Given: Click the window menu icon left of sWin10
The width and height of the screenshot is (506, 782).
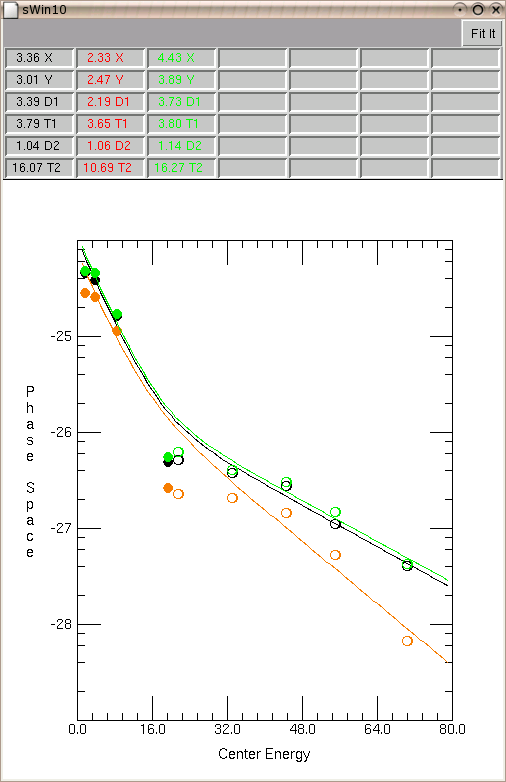Looking at the screenshot, I should [10, 10].
